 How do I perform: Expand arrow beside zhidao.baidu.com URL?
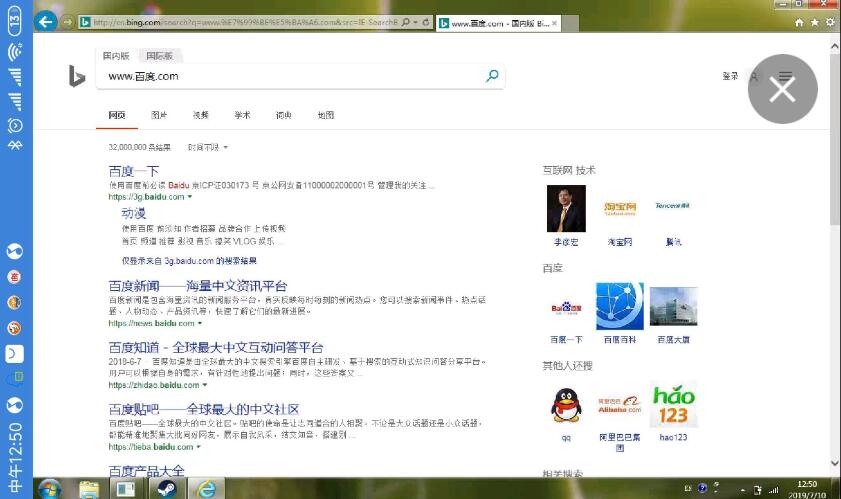[x=203, y=385]
